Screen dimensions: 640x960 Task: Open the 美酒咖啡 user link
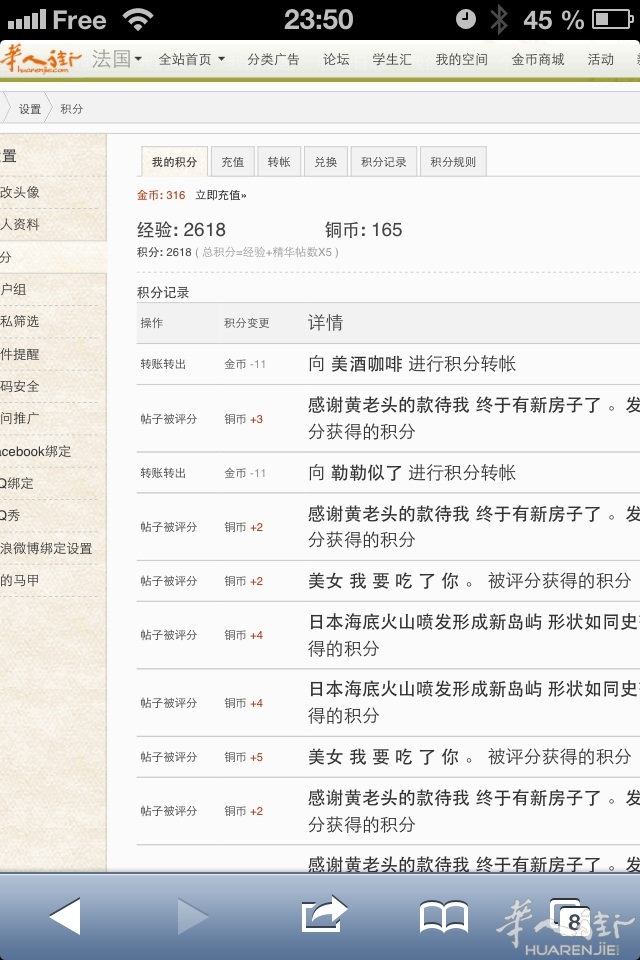[x=366, y=364]
